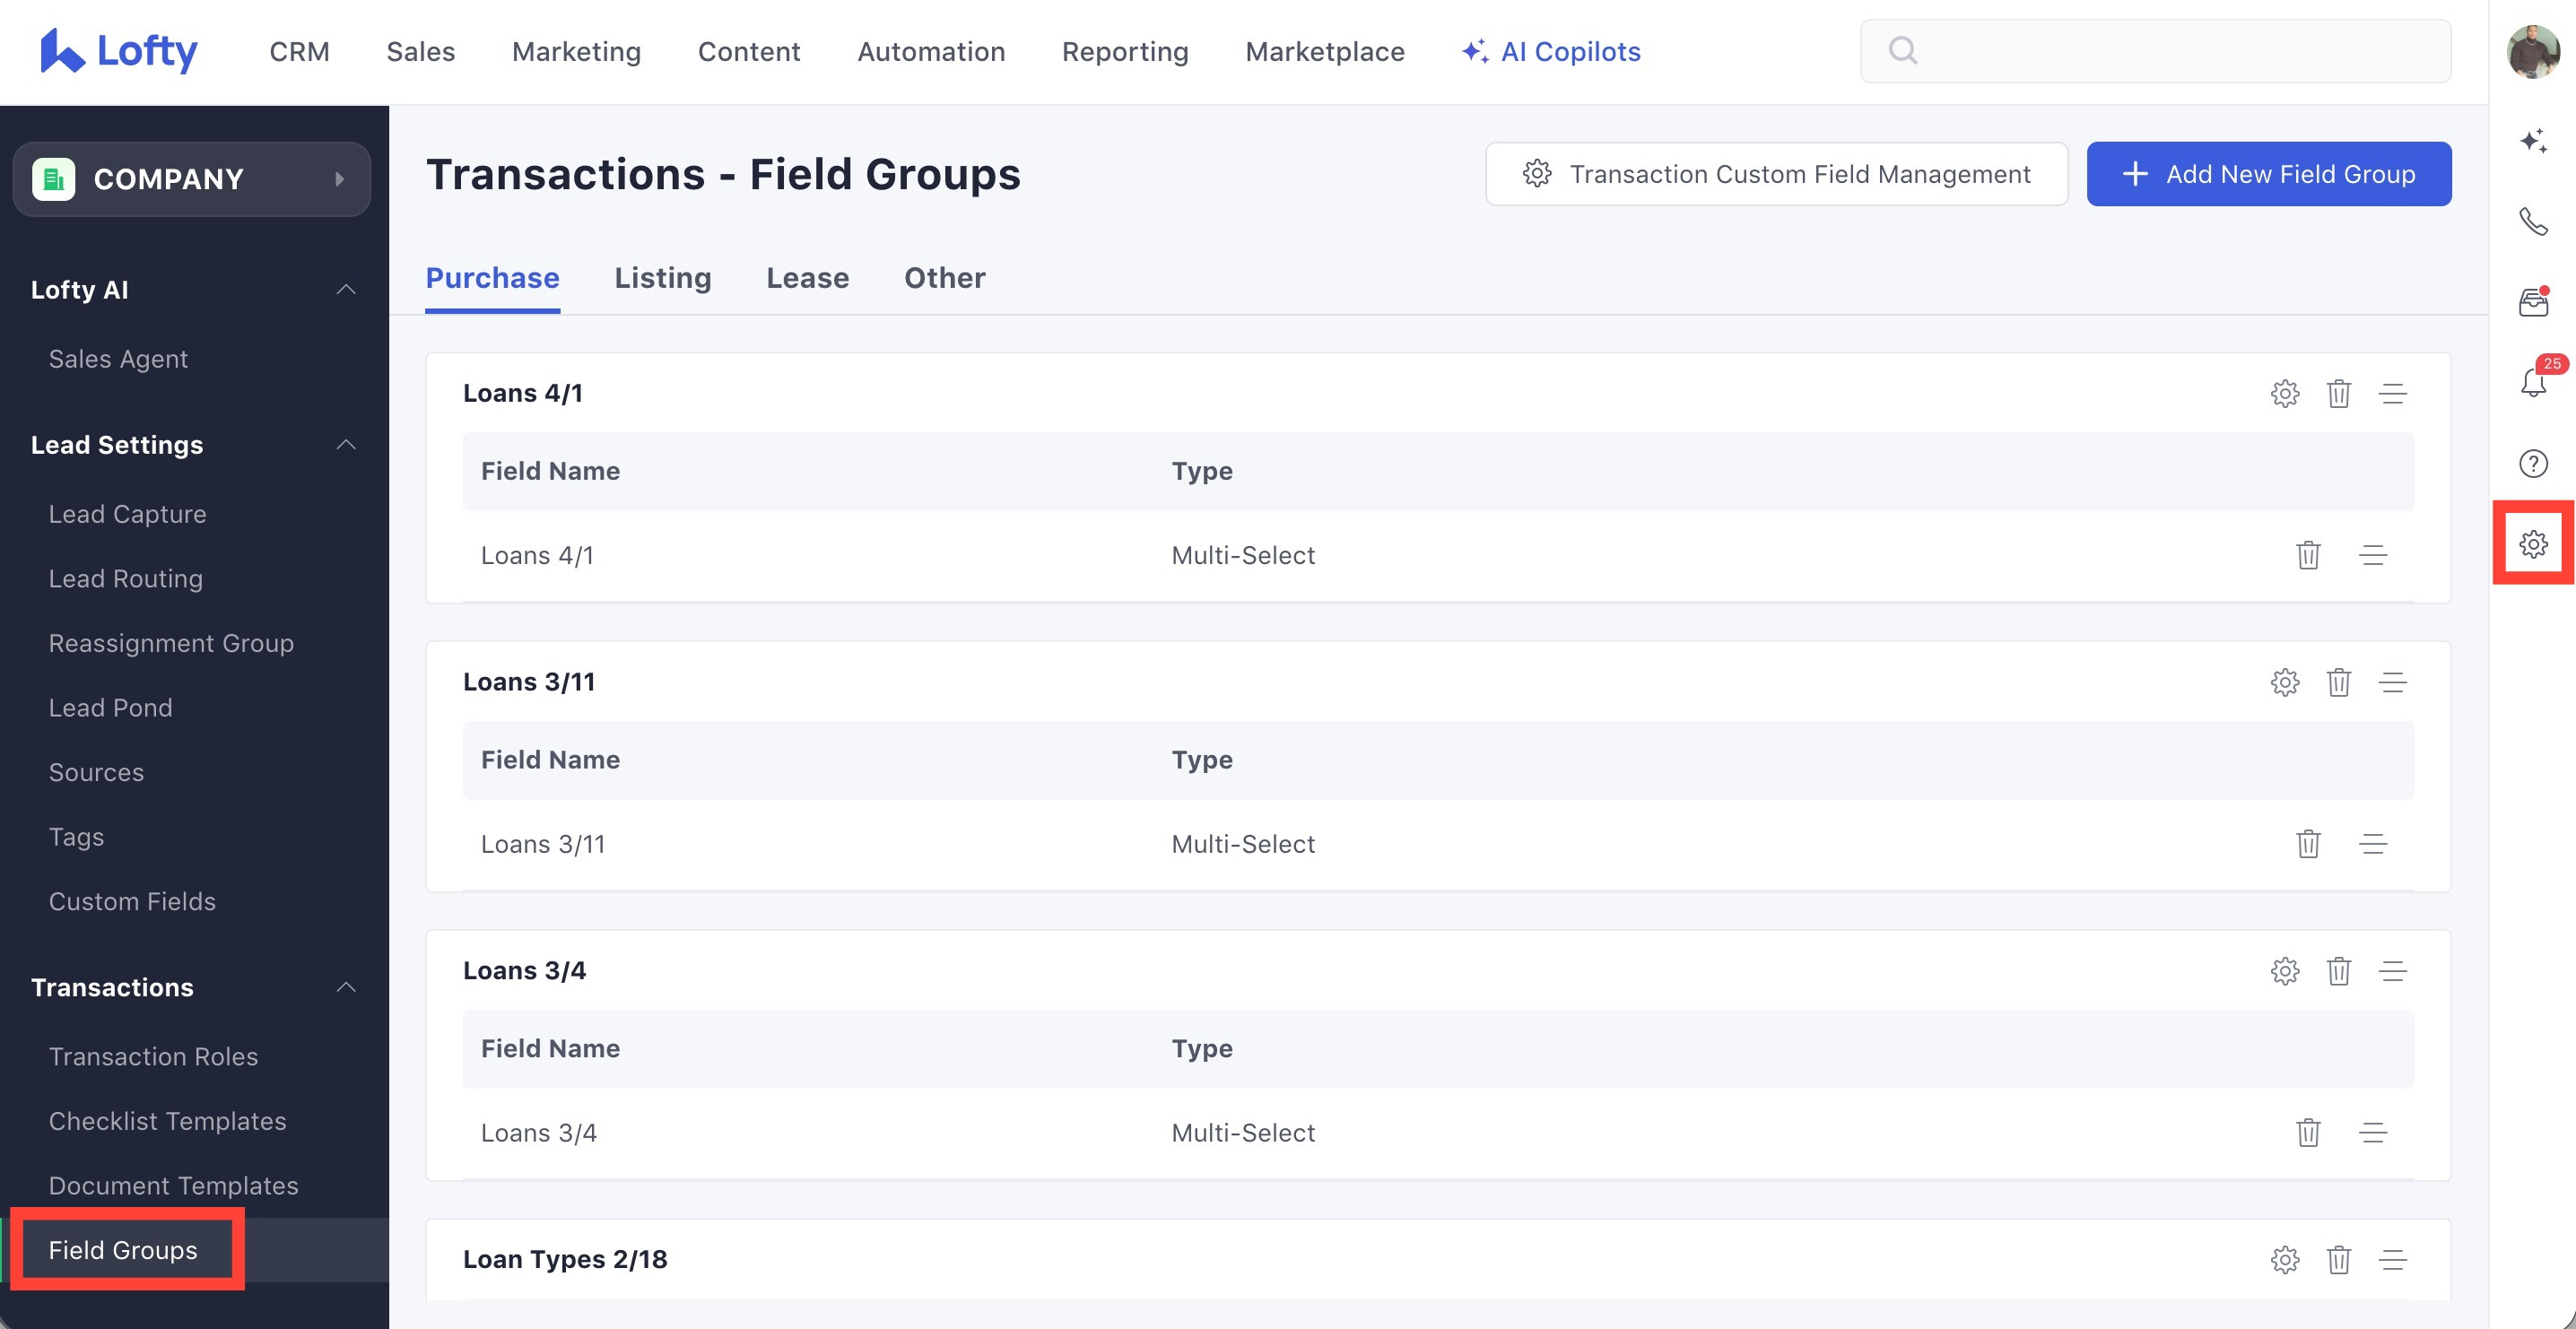Image resolution: width=2576 pixels, height=1329 pixels.
Task: Collapse the Lofty AI sidebar section
Action: (346, 290)
